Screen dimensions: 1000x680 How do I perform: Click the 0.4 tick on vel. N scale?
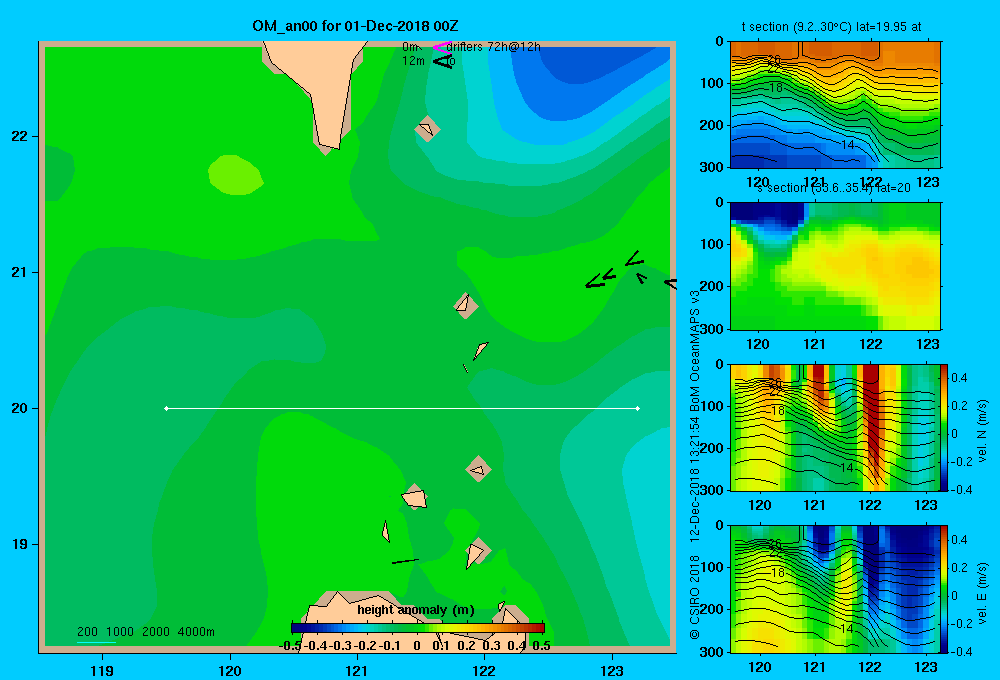coord(959,378)
